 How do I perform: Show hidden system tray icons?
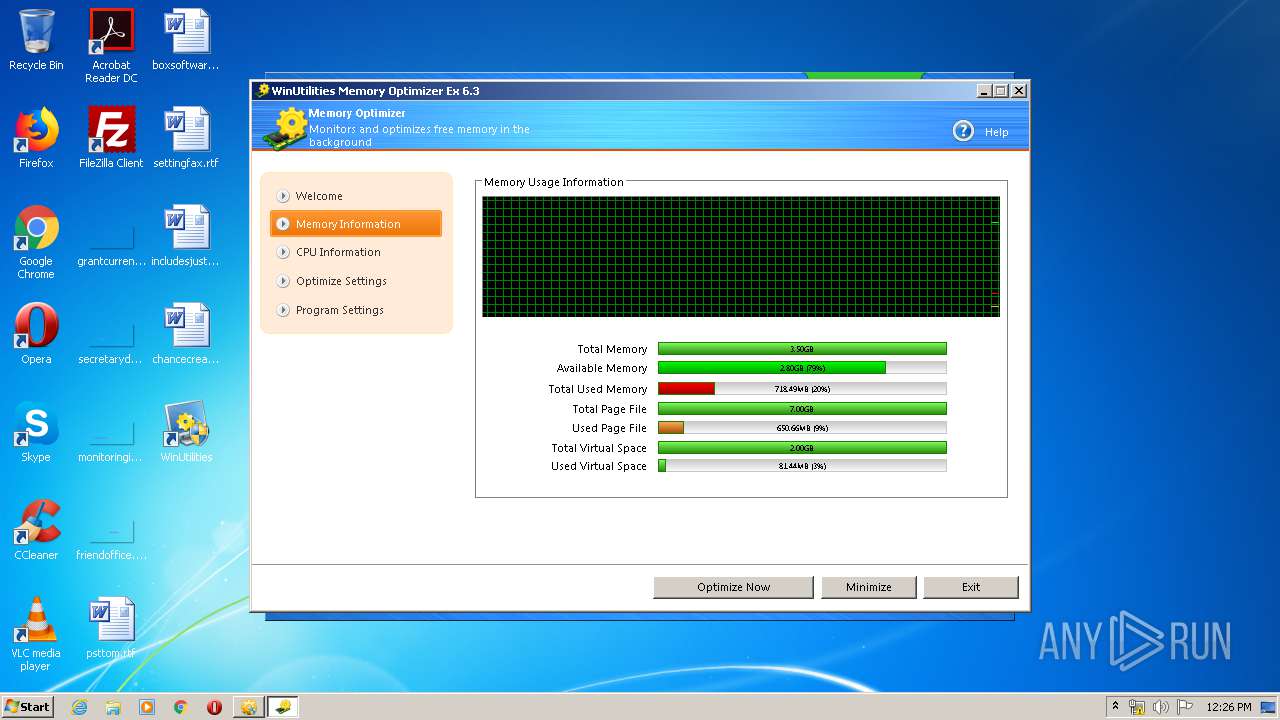point(1116,707)
